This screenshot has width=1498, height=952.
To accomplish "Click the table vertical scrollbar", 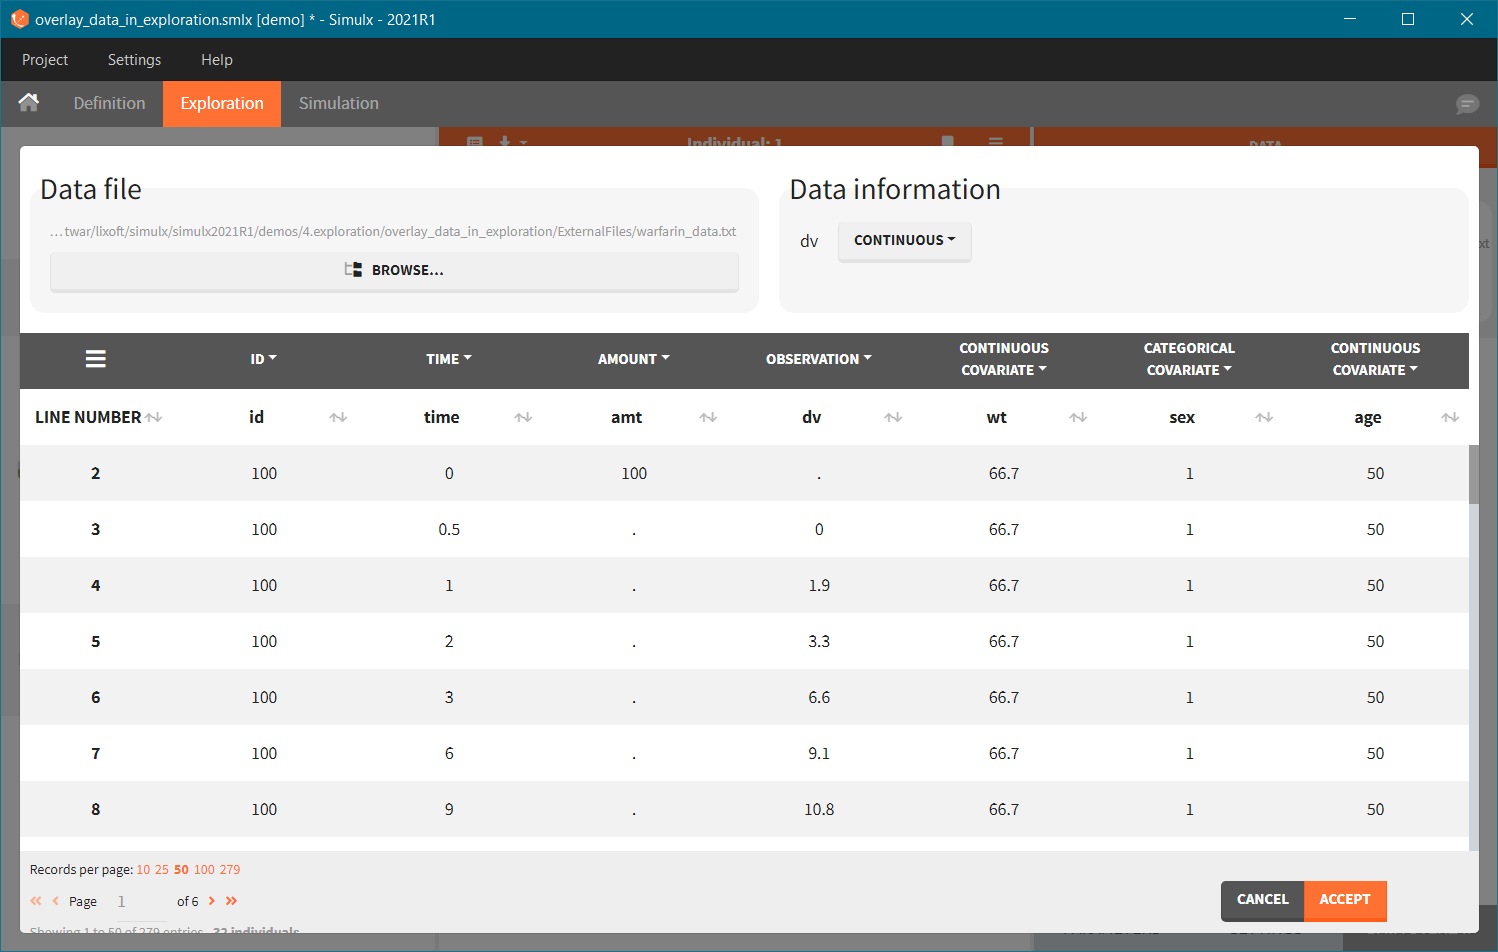I will click(1473, 475).
